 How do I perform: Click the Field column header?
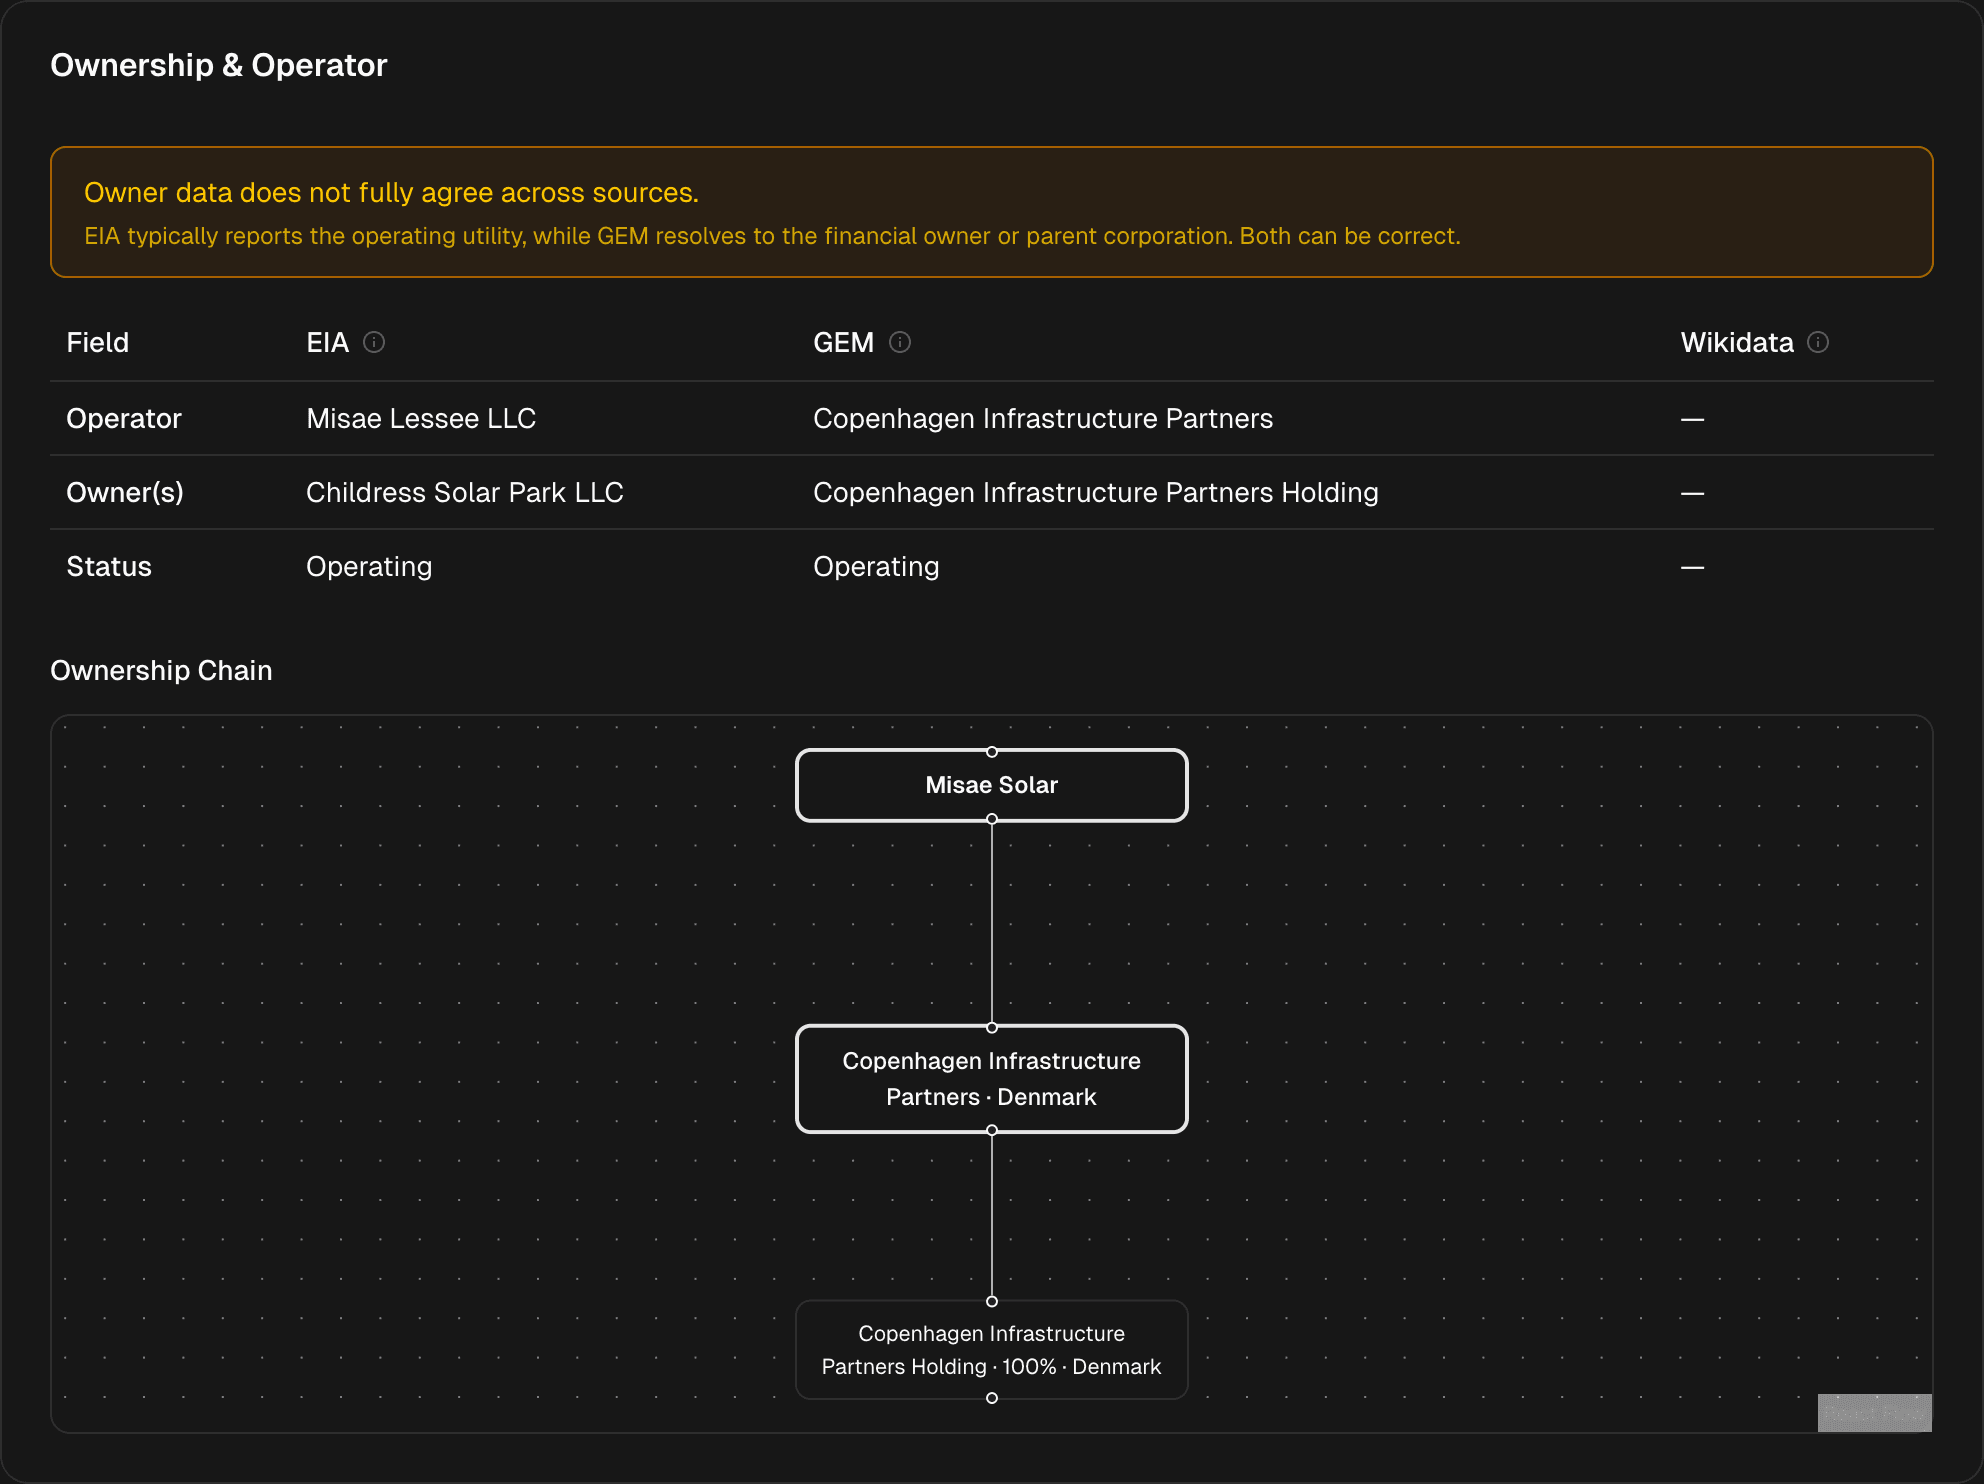pyautogui.click(x=98, y=342)
